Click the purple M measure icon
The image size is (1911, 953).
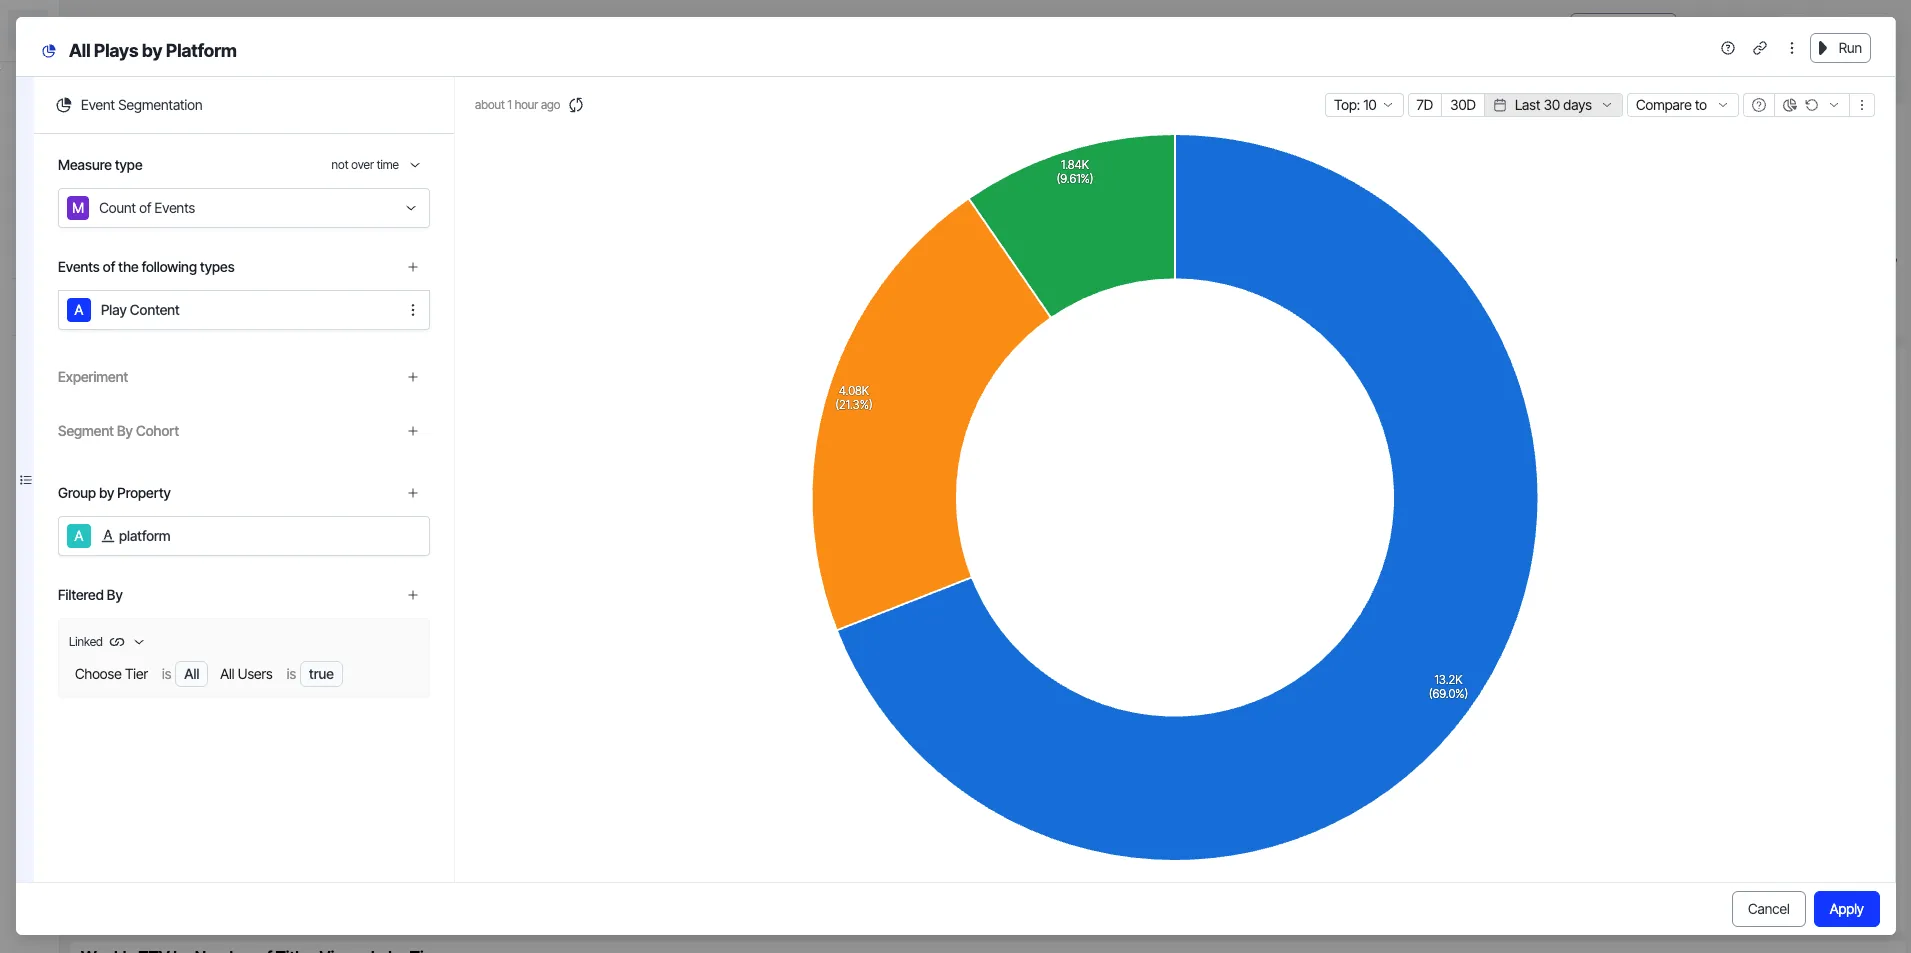(78, 208)
